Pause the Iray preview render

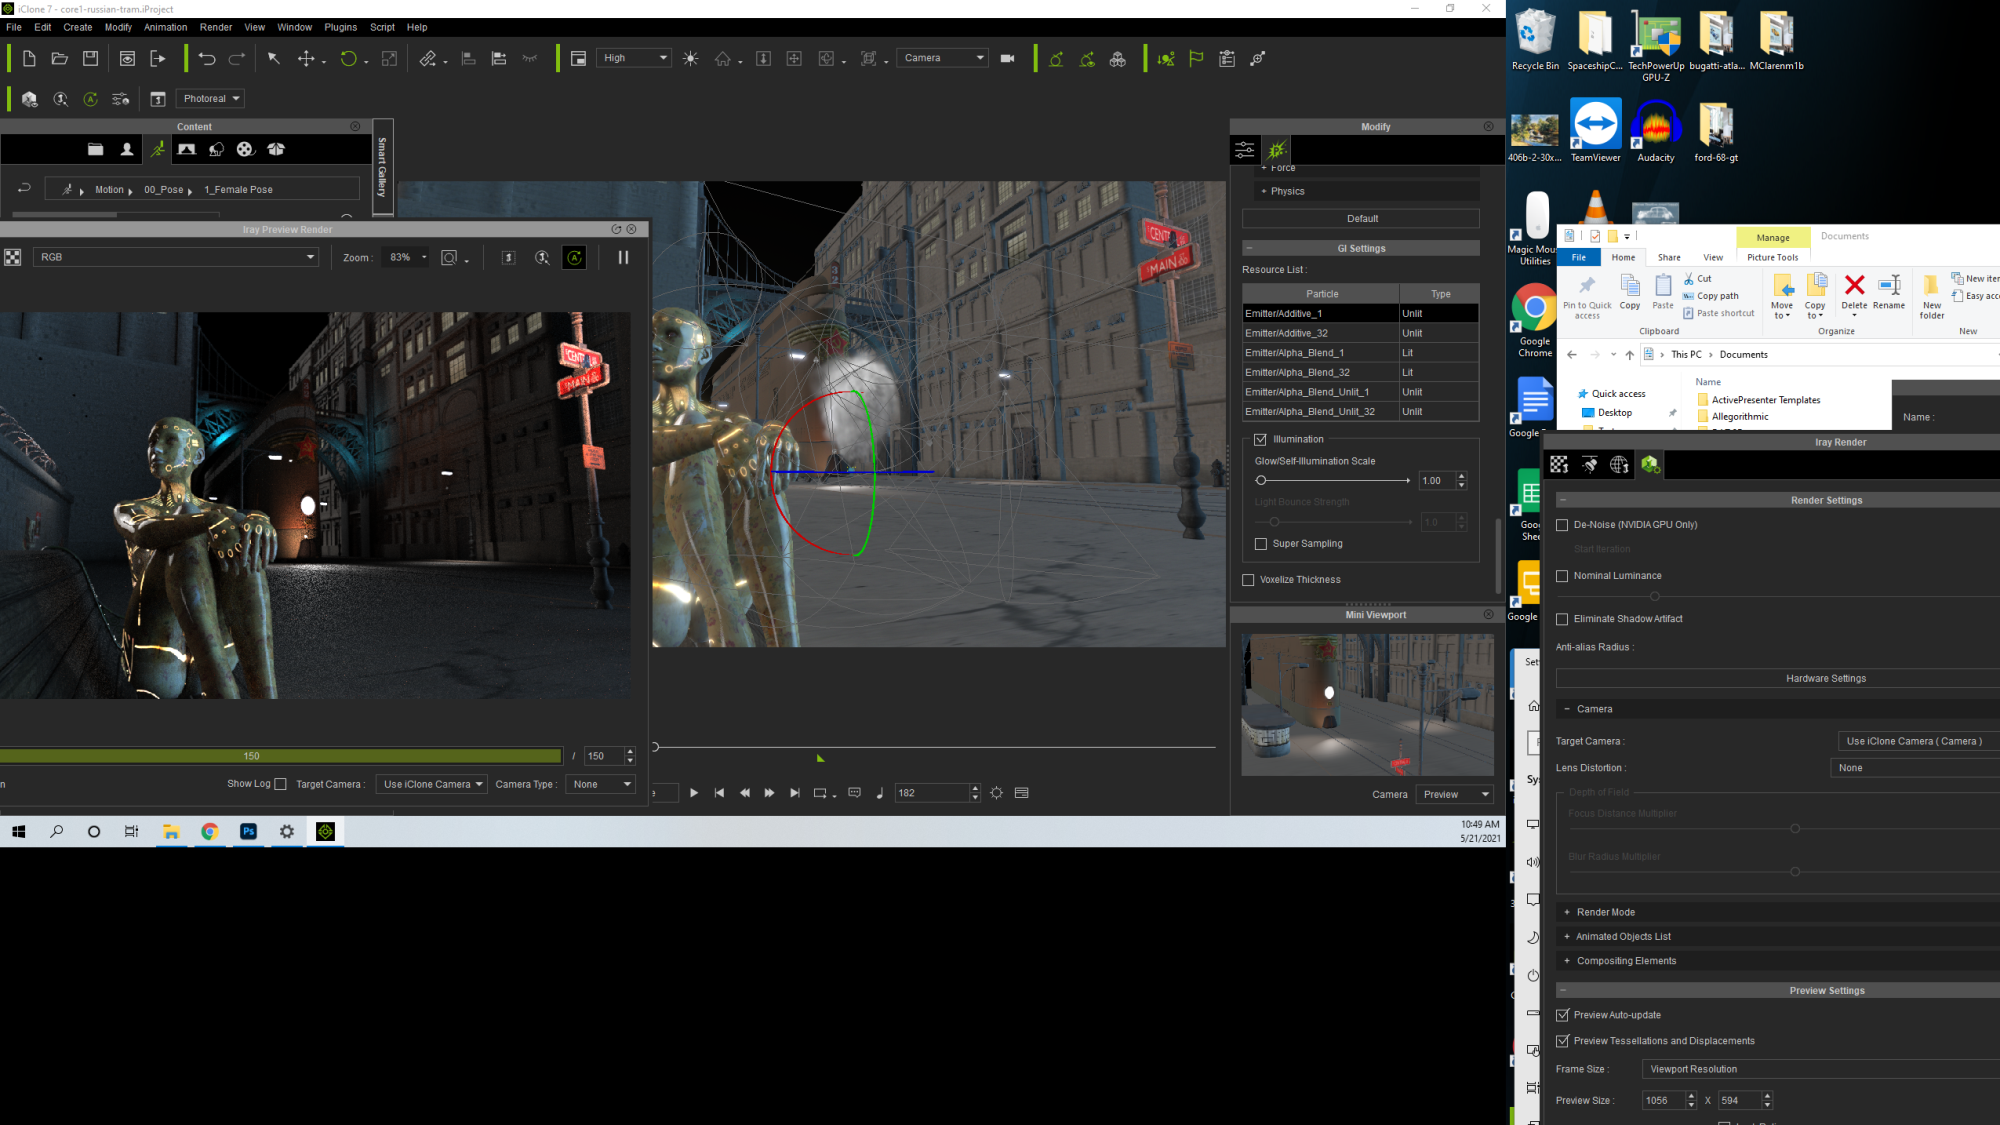click(623, 257)
